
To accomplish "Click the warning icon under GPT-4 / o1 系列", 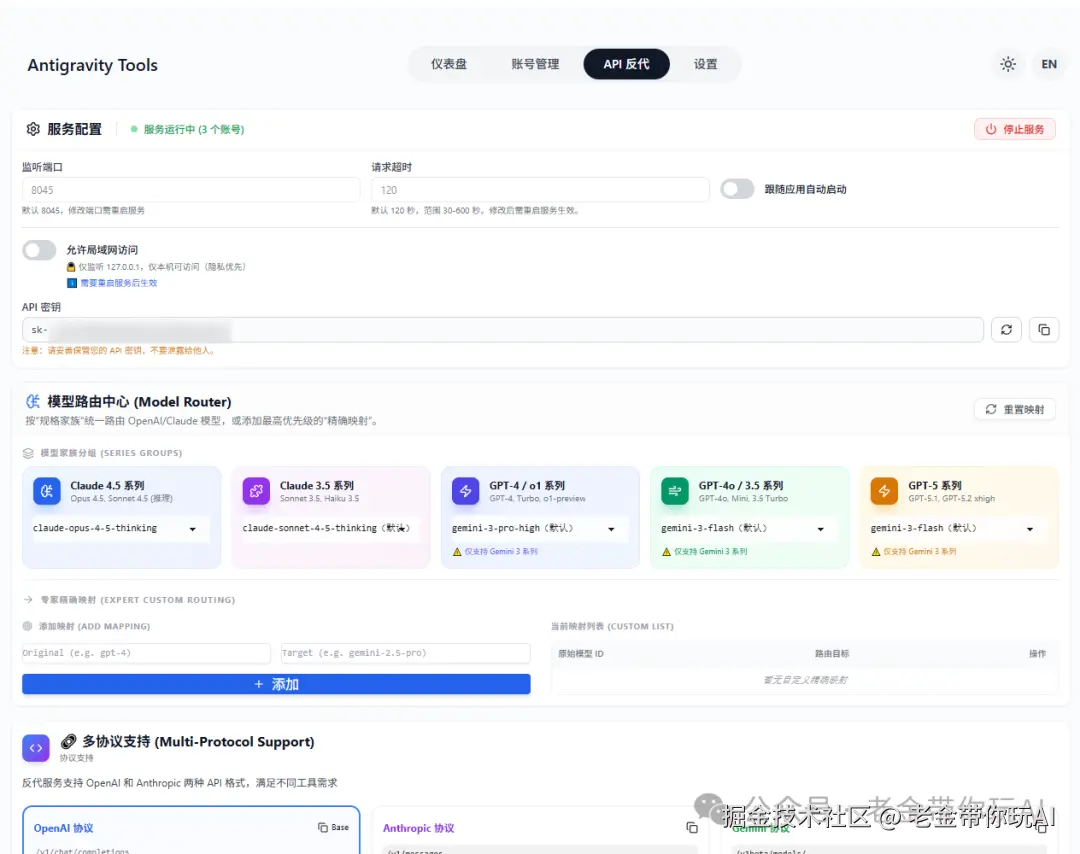I will click(x=457, y=552).
